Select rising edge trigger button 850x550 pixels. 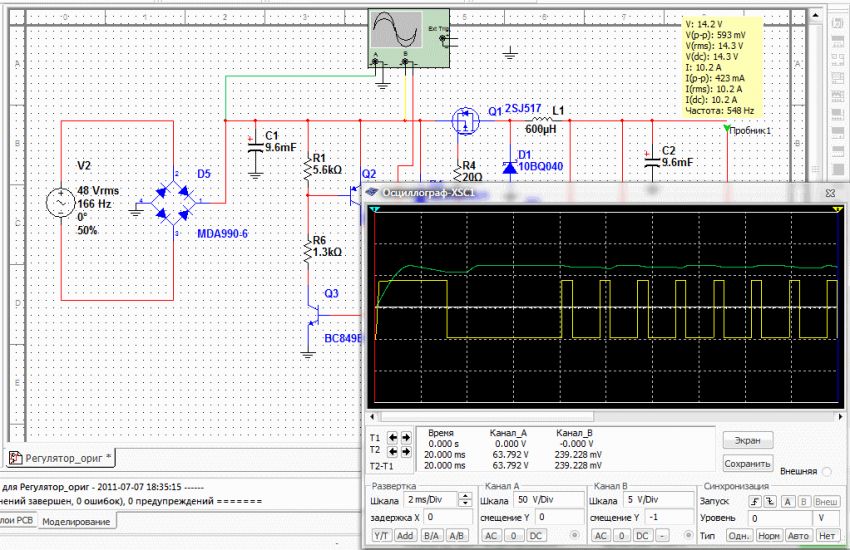pos(757,500)
